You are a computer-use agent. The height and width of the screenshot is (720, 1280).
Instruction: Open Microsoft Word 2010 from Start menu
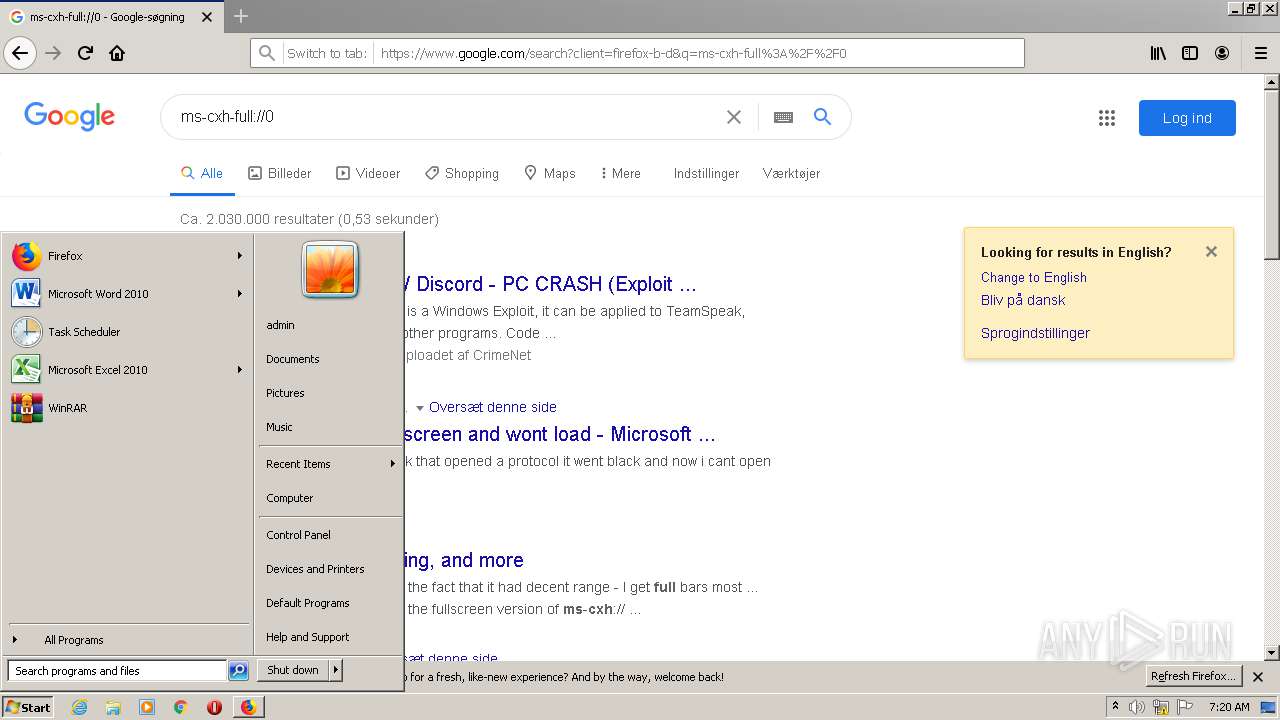coord(127,294)
